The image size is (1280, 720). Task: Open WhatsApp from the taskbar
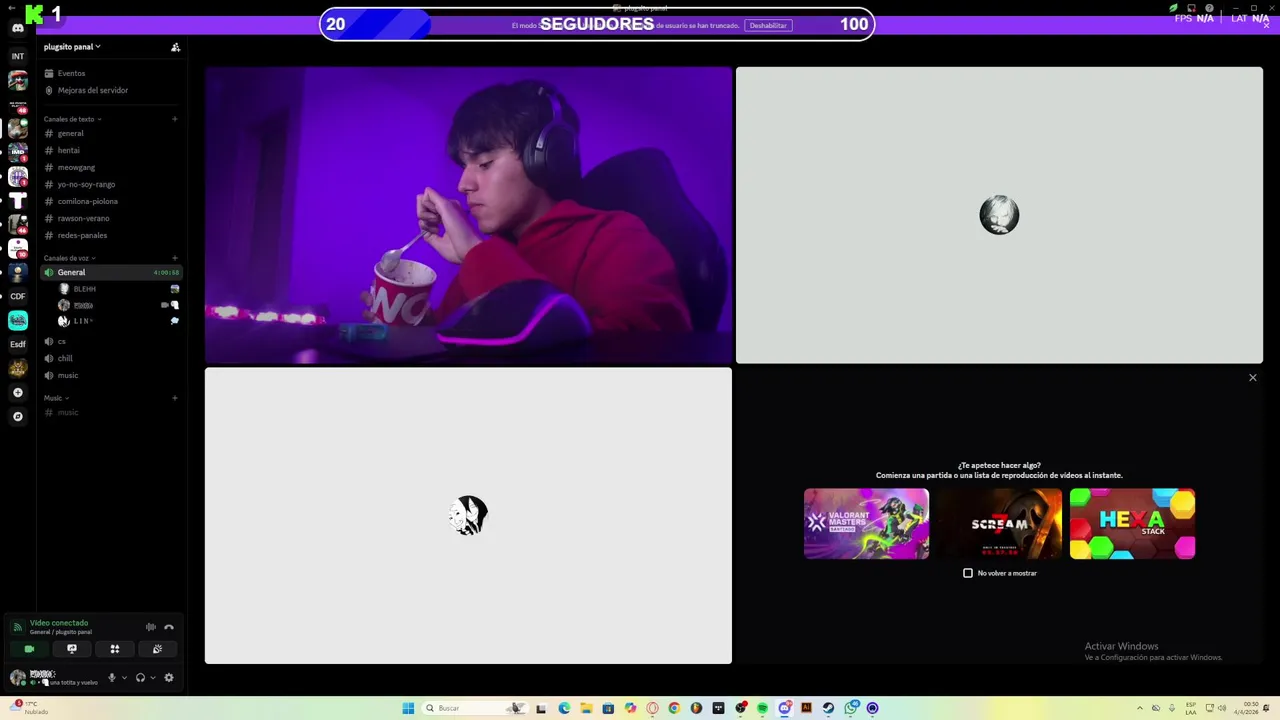point(850,708)
